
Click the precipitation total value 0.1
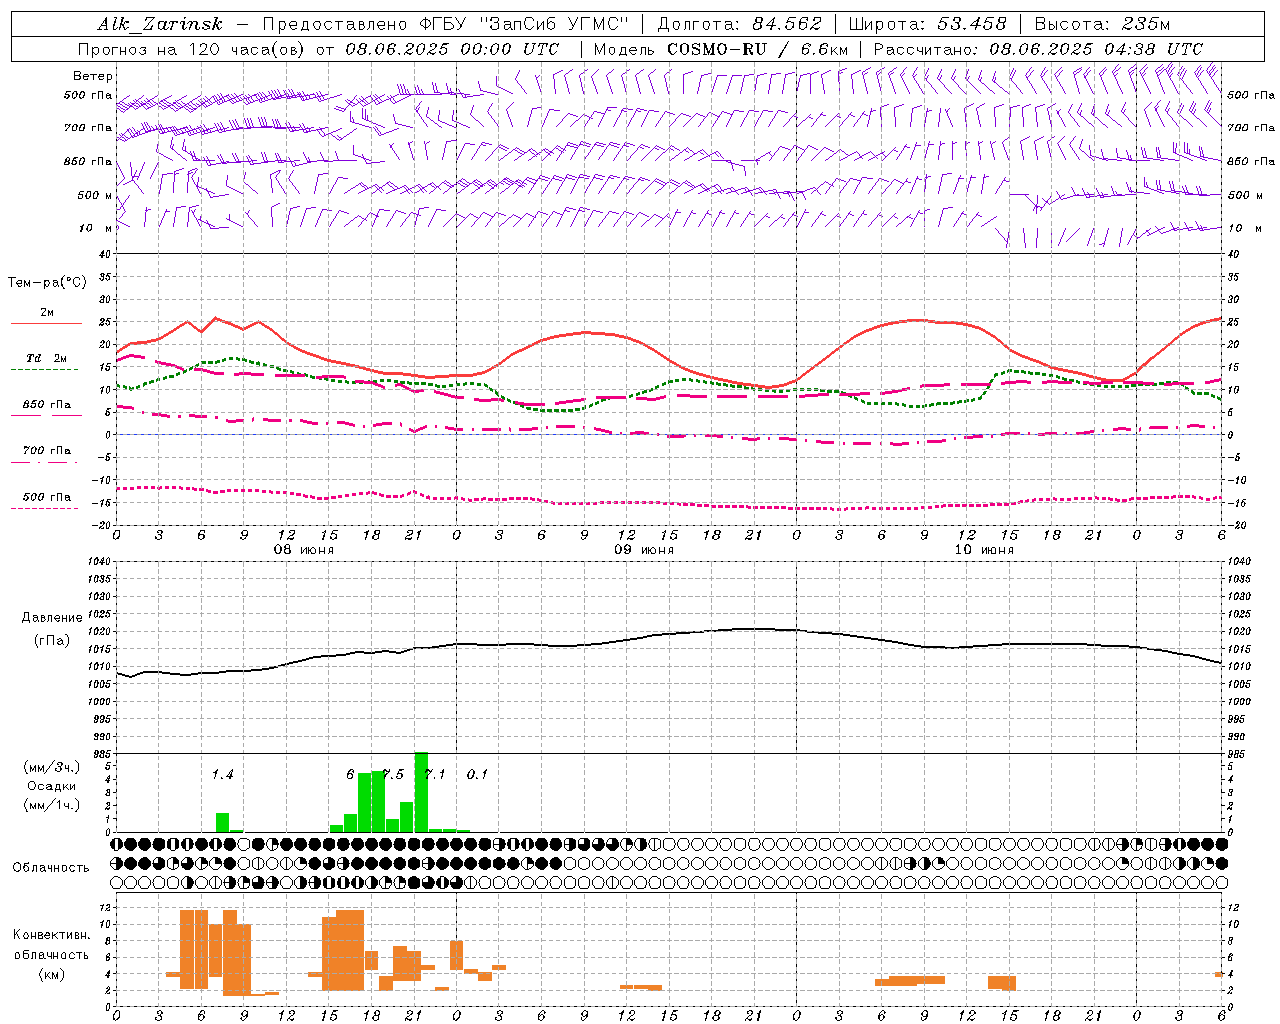click(x=478, y=774)
